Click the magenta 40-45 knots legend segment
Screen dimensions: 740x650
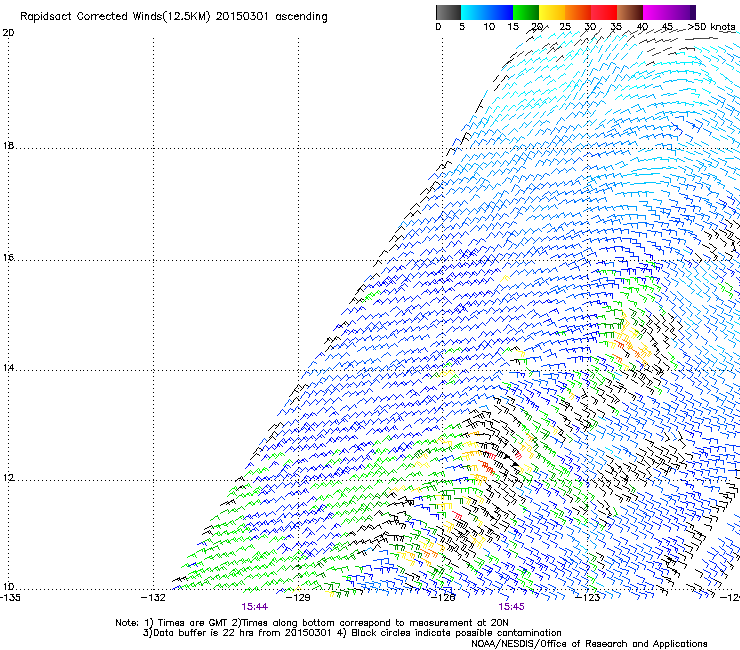coord(656,12)
